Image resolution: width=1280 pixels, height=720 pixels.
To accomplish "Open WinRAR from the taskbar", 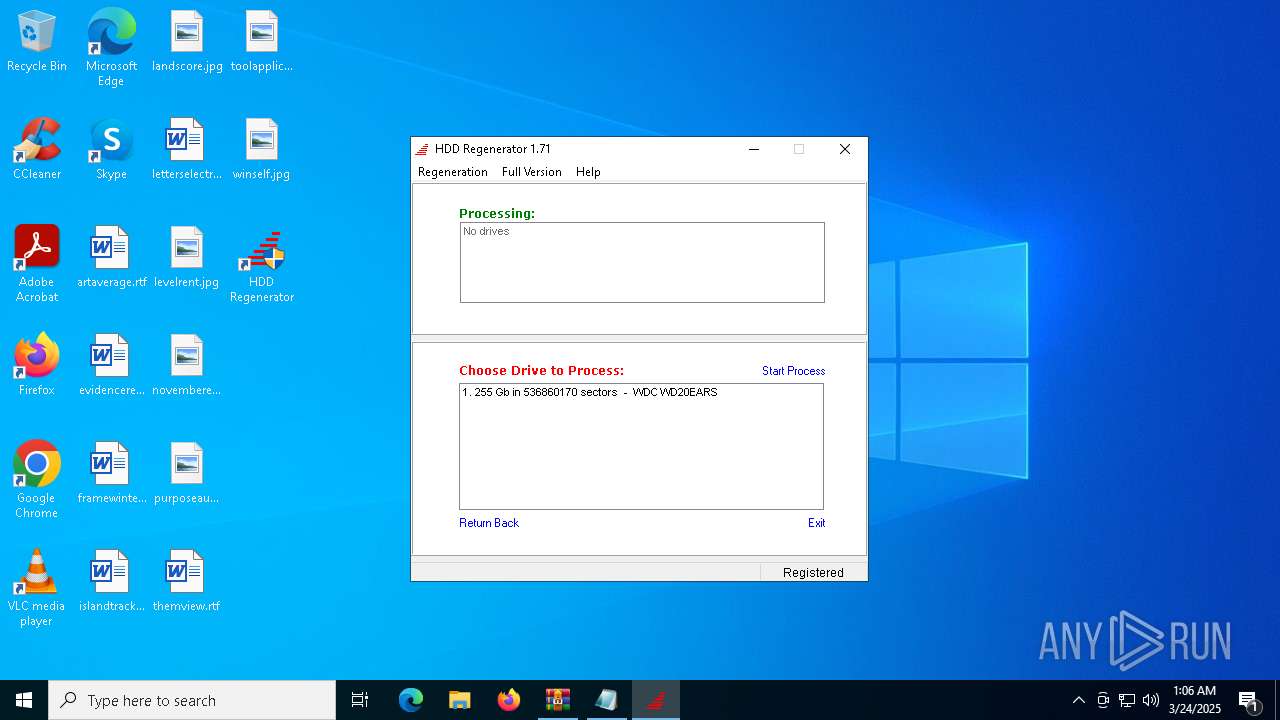I will 558,700.
